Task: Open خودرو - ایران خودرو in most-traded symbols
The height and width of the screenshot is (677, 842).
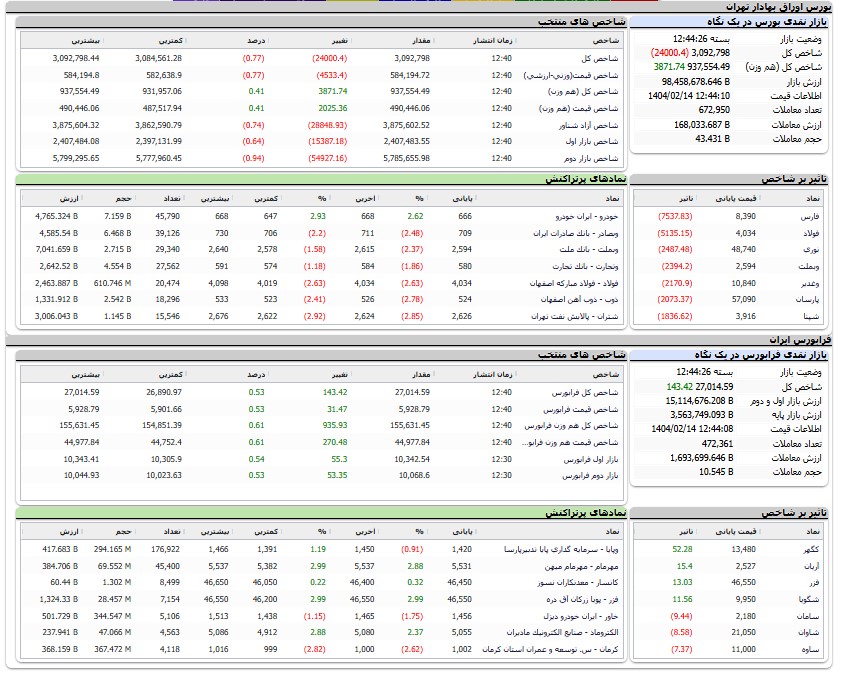Action: coord(587,216)
